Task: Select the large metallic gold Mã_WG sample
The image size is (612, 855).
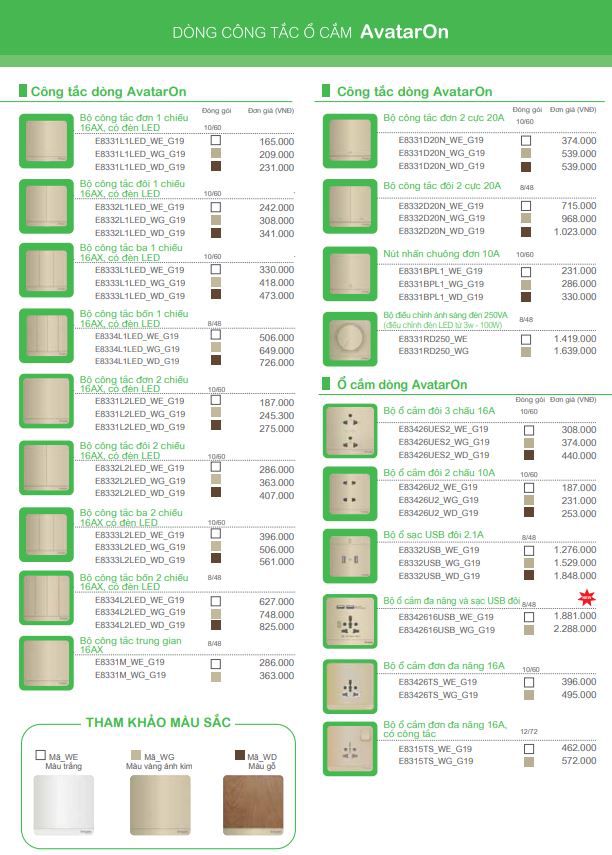Action: click(160, 805)
